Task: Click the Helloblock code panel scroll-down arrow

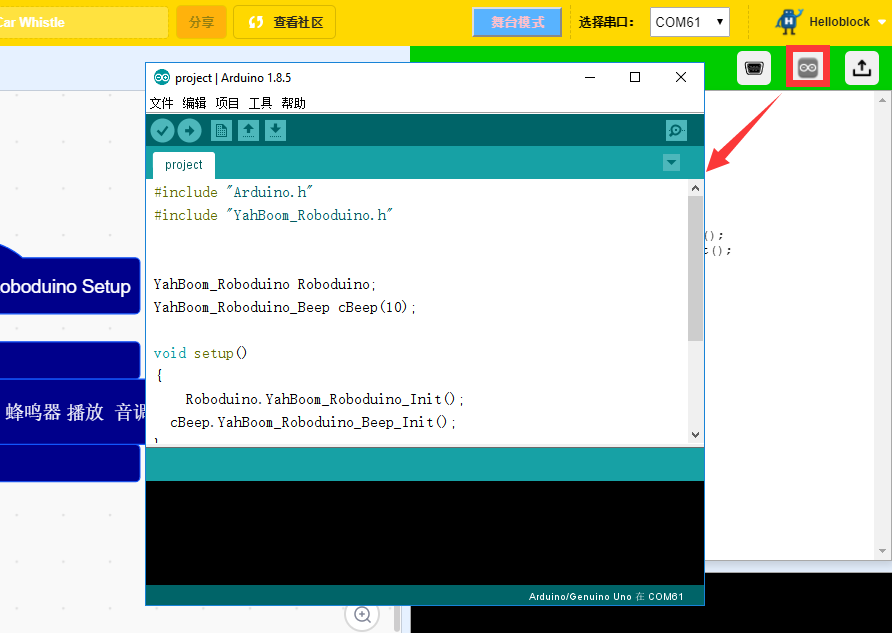Action: coord(882,551)
